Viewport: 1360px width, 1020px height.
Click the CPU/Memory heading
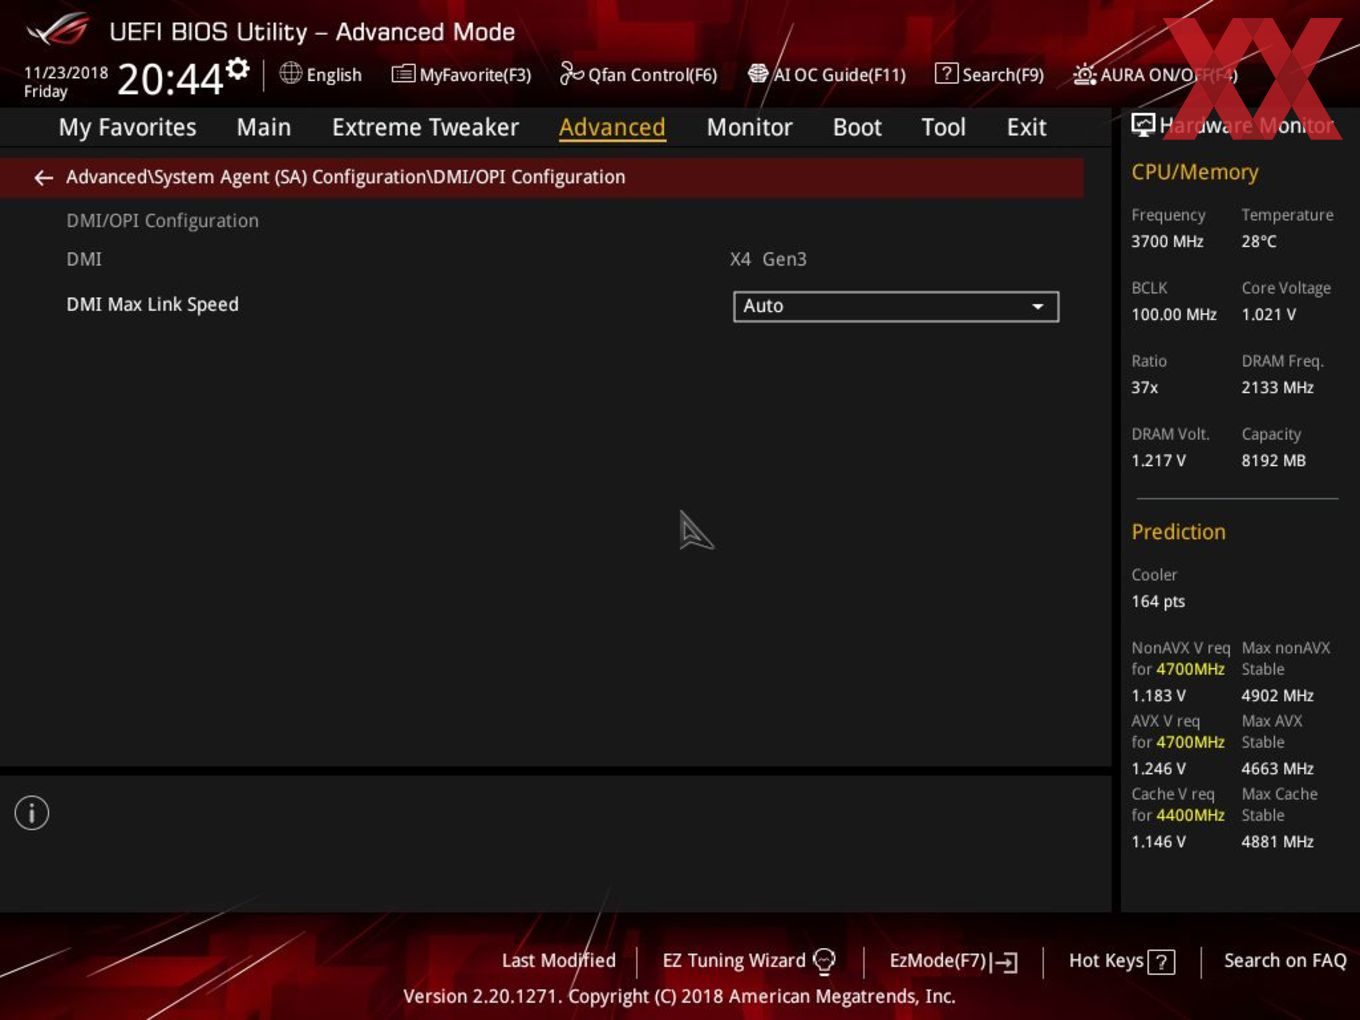click(x=1194, y=172)
